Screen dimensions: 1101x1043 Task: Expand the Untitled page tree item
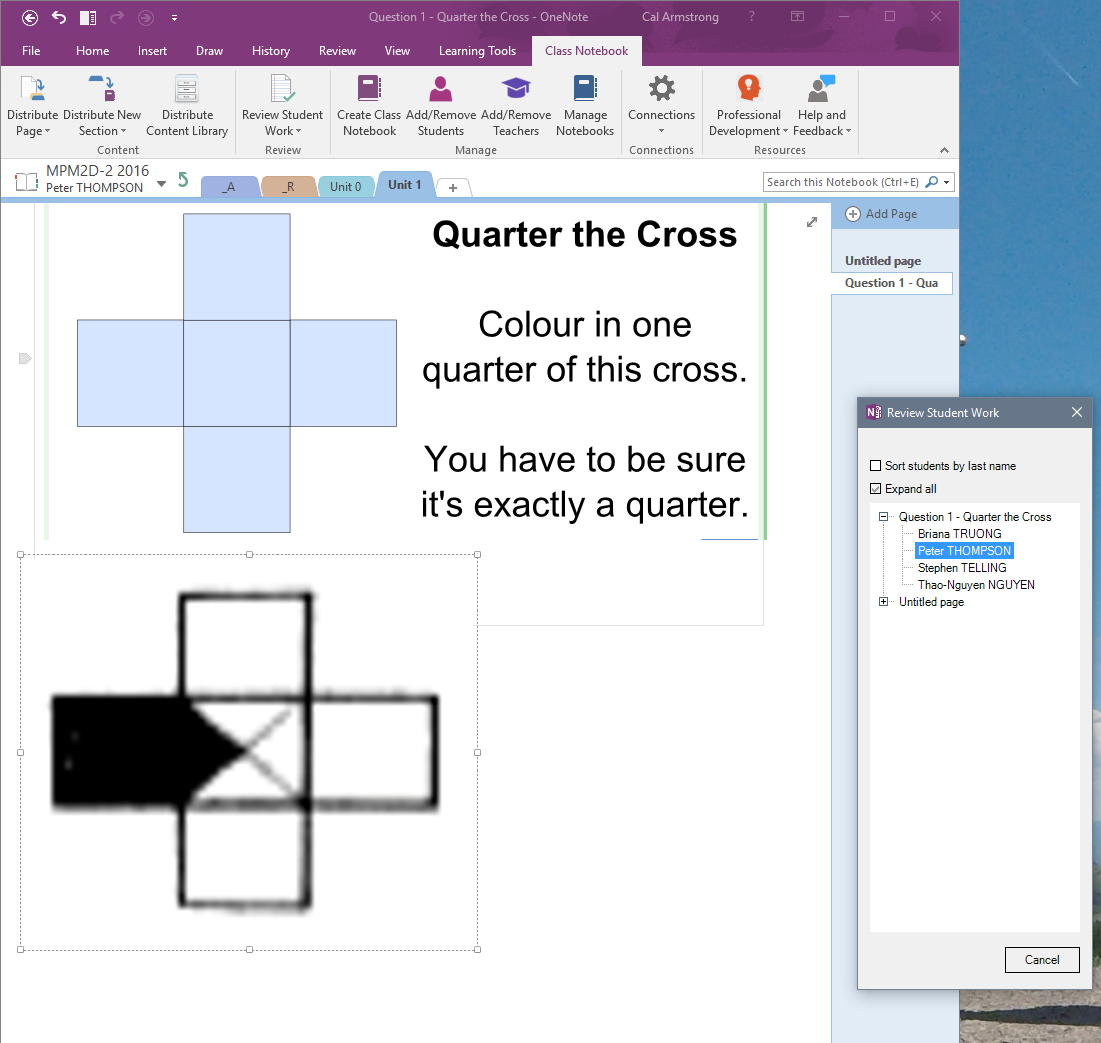coord(884,602)
